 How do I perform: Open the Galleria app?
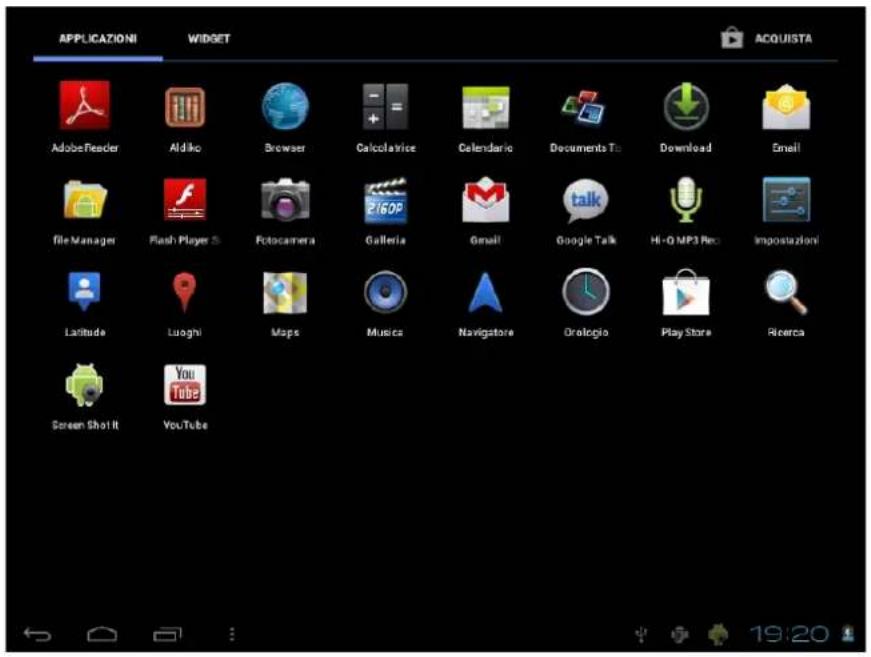[386, 200]
